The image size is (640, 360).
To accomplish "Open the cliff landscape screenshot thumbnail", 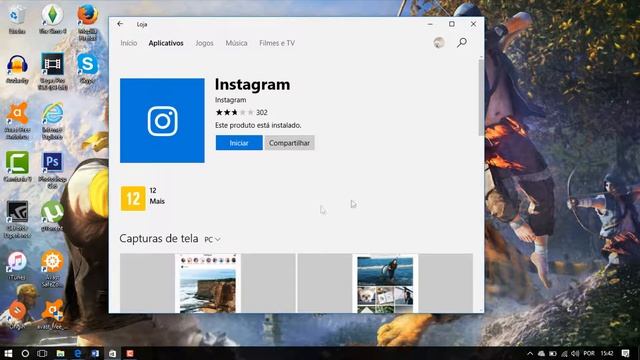I will (x=208, y=283).
